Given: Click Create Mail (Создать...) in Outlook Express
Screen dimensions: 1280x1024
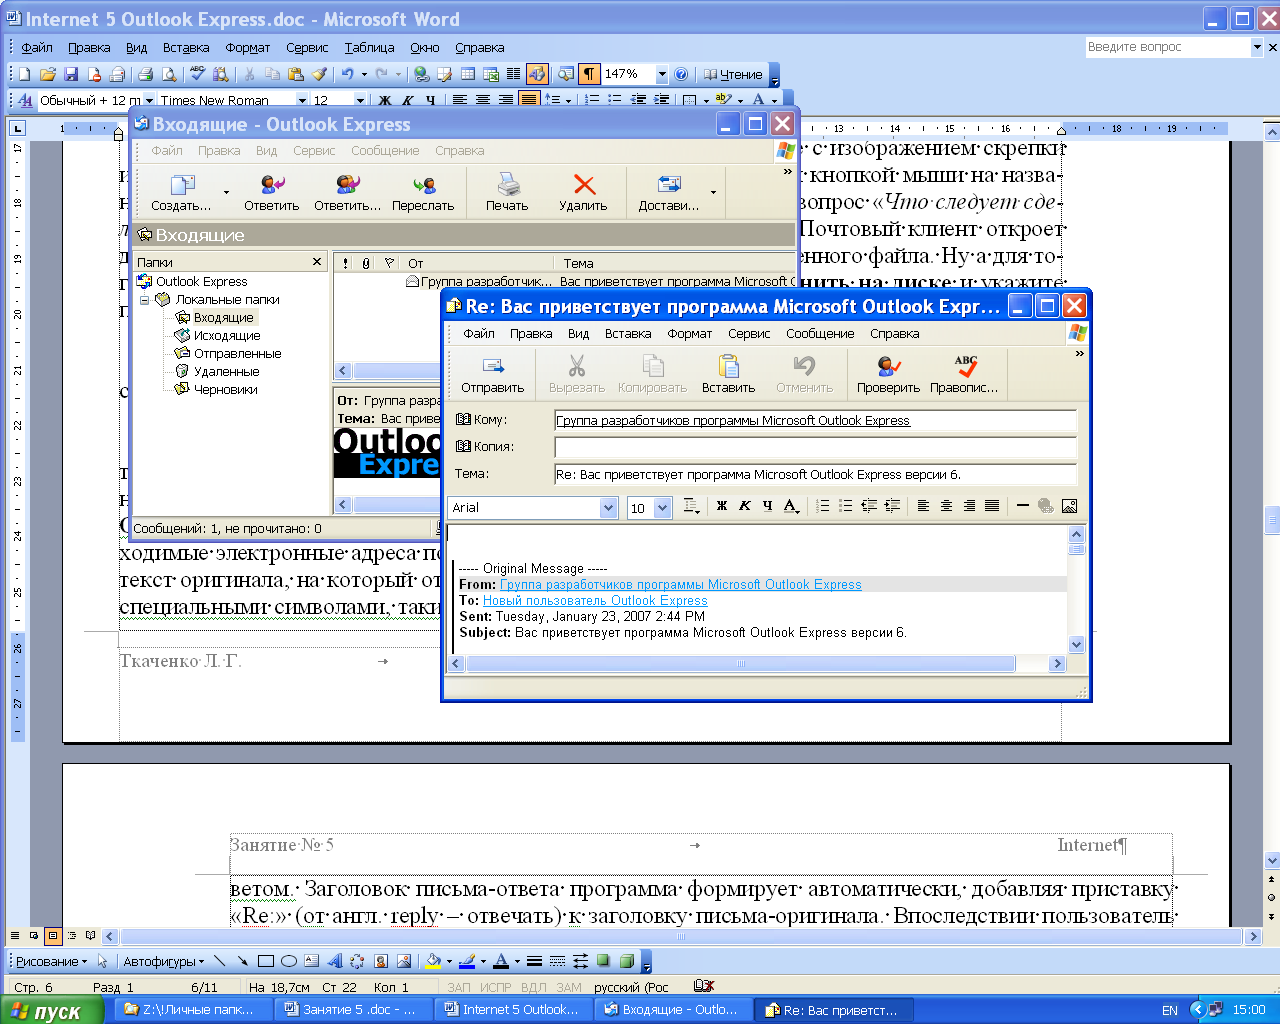Looking at the screenshot, I should click(181, 192).
